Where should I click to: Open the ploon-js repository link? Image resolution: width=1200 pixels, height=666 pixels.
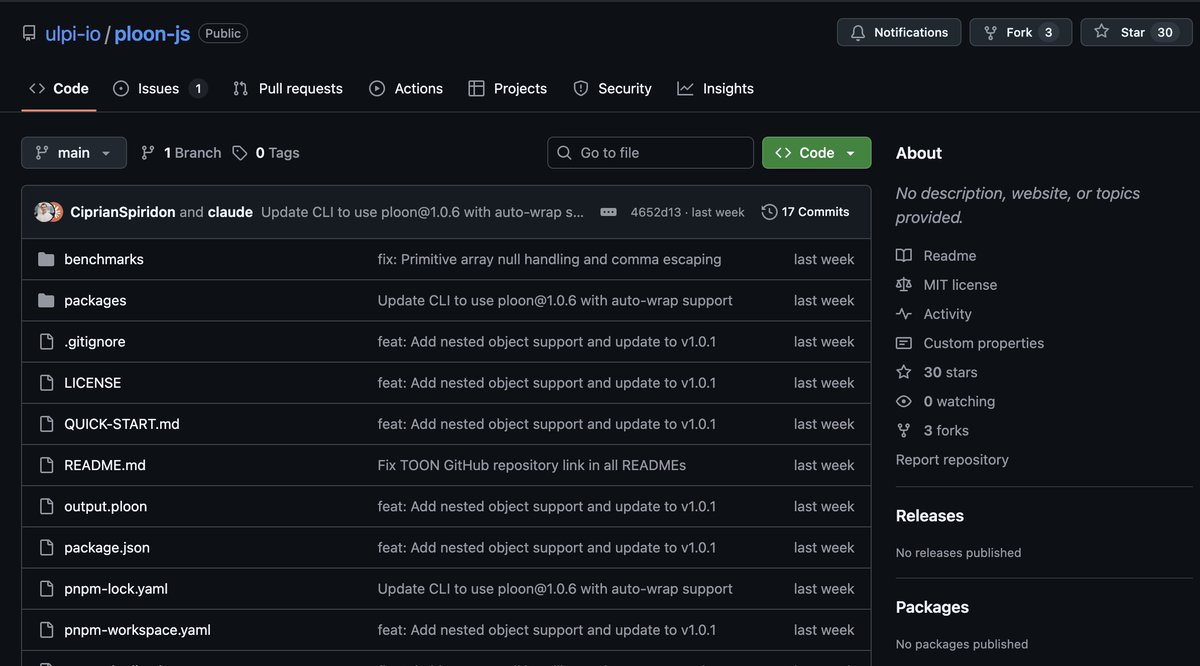click(152, 33)
